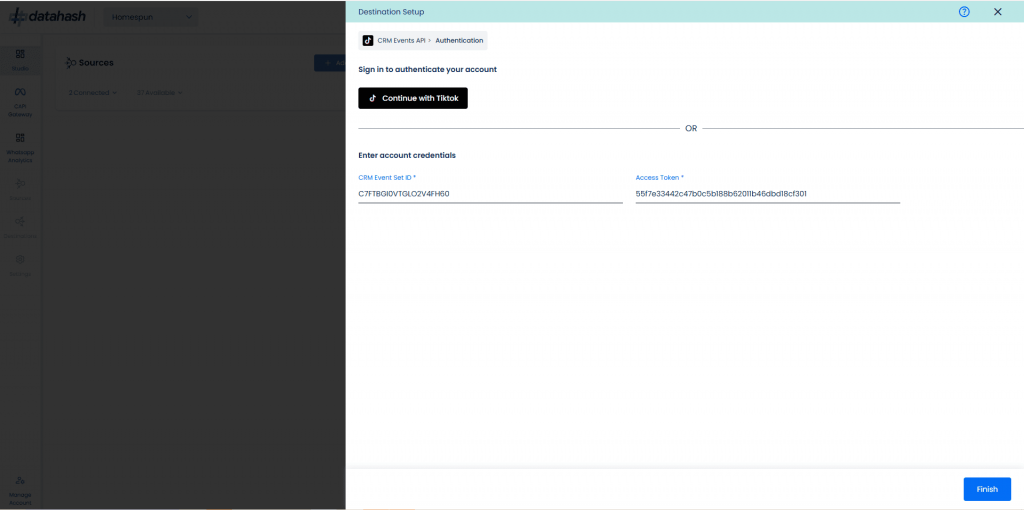The height and width of the screenshot is (510, 1024).
Task: Open Studio from the sidebar
Action: (20, 59)
